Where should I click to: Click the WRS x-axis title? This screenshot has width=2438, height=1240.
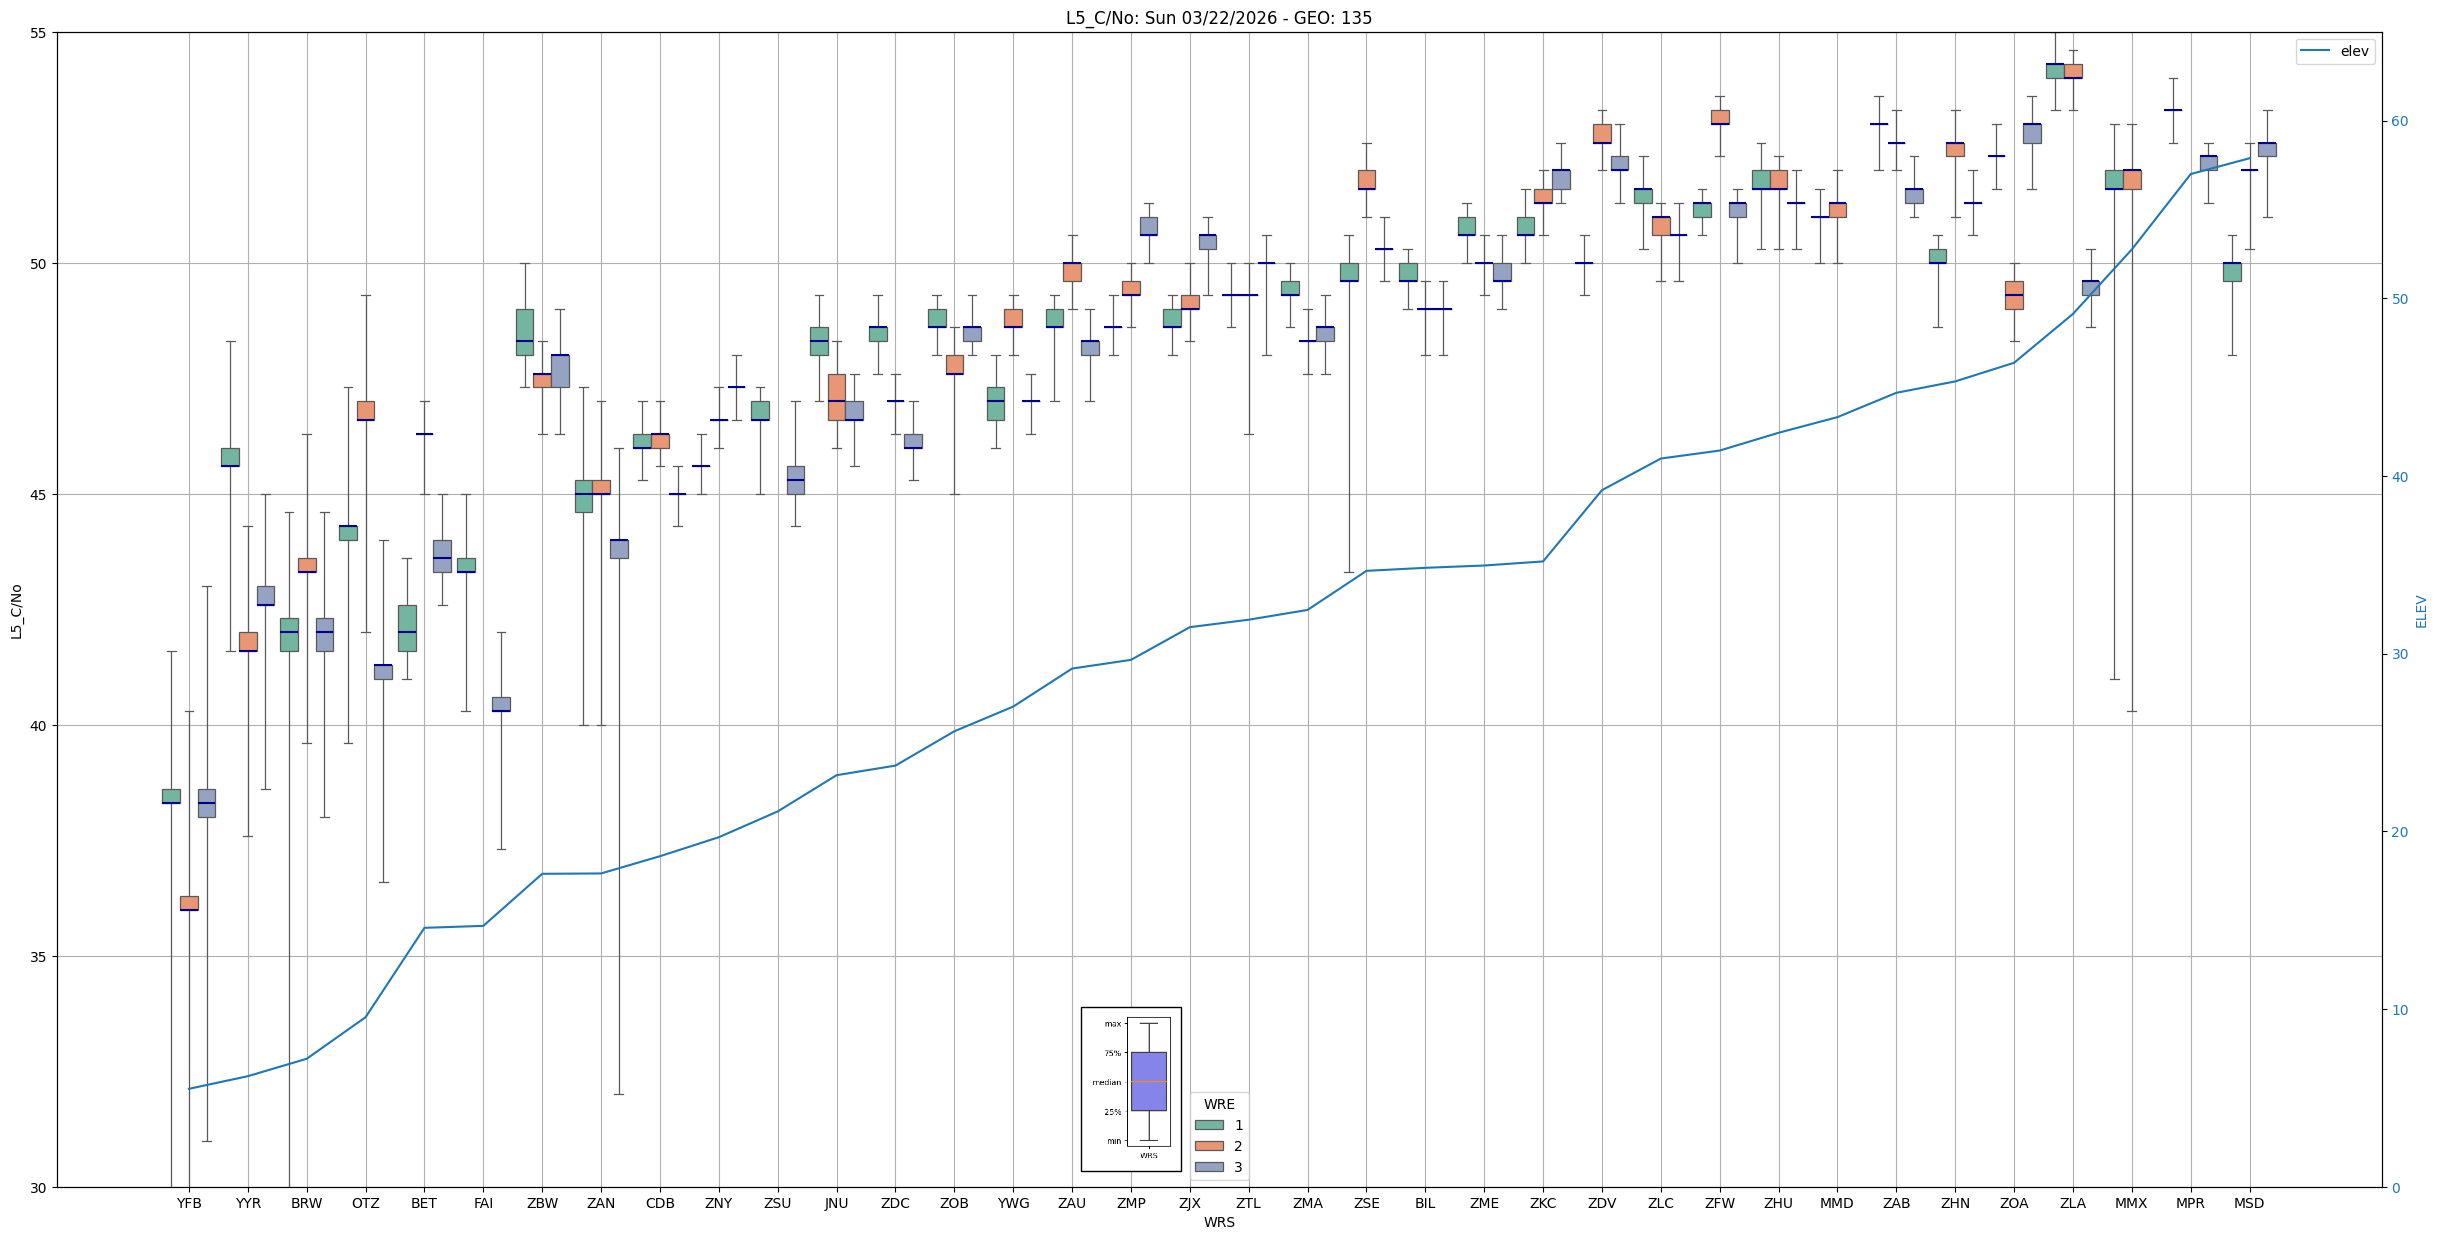click(1219, 1222)
